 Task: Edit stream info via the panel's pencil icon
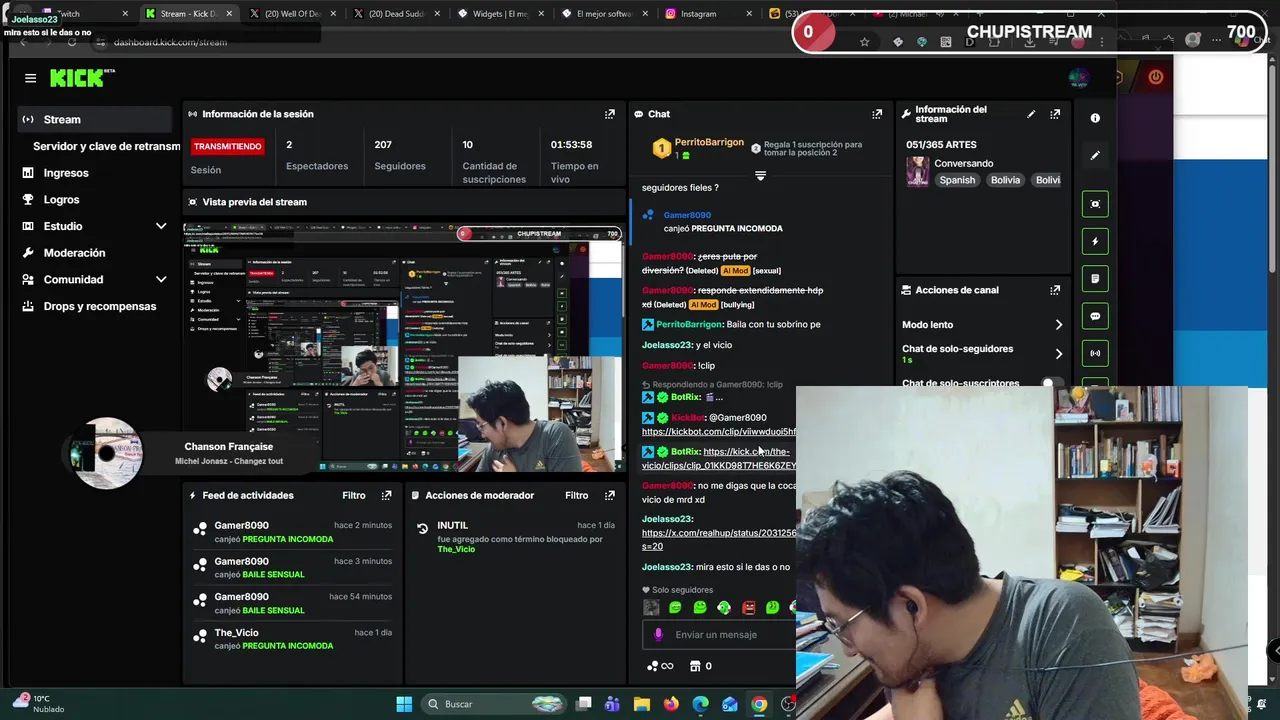click(1031, 114)
